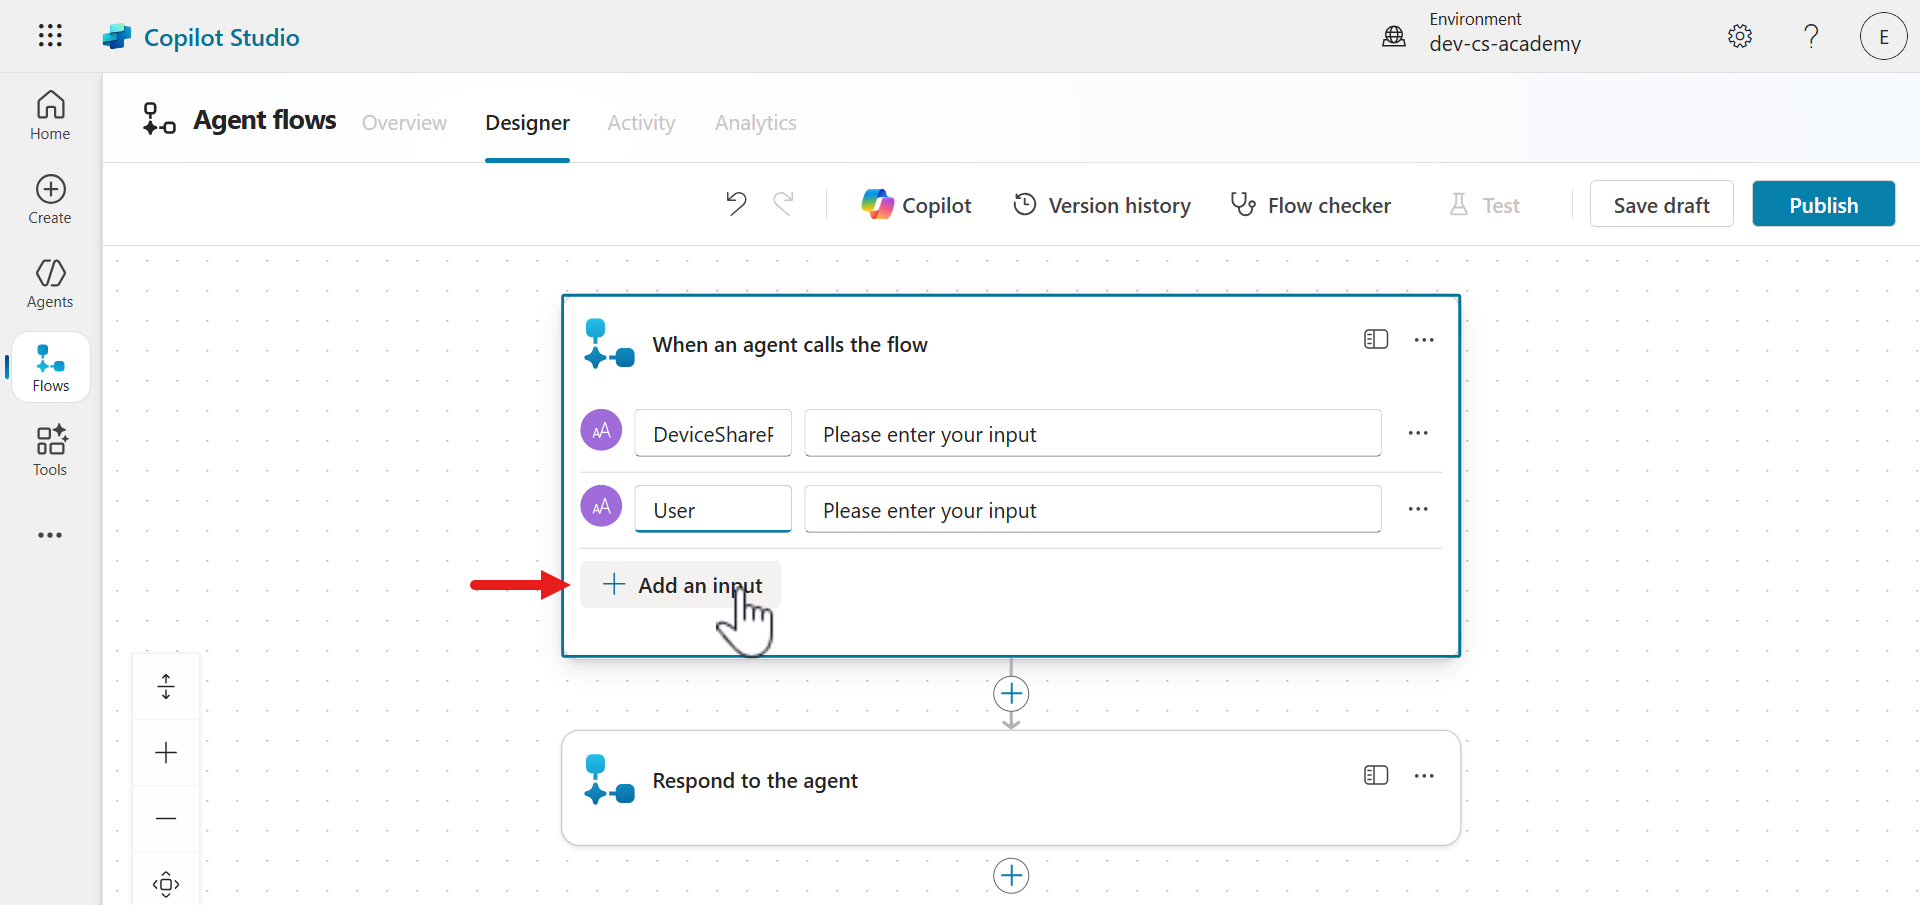The width and height of the screenshot is (1920, 905).
Task: Click the User input value field
Action: pos(1092,510)
